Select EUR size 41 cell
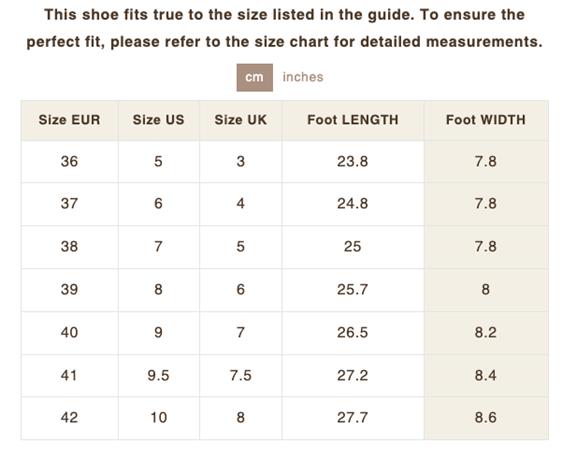The width and height of the screenshot is (576, 457). click(x=69, y=375)
